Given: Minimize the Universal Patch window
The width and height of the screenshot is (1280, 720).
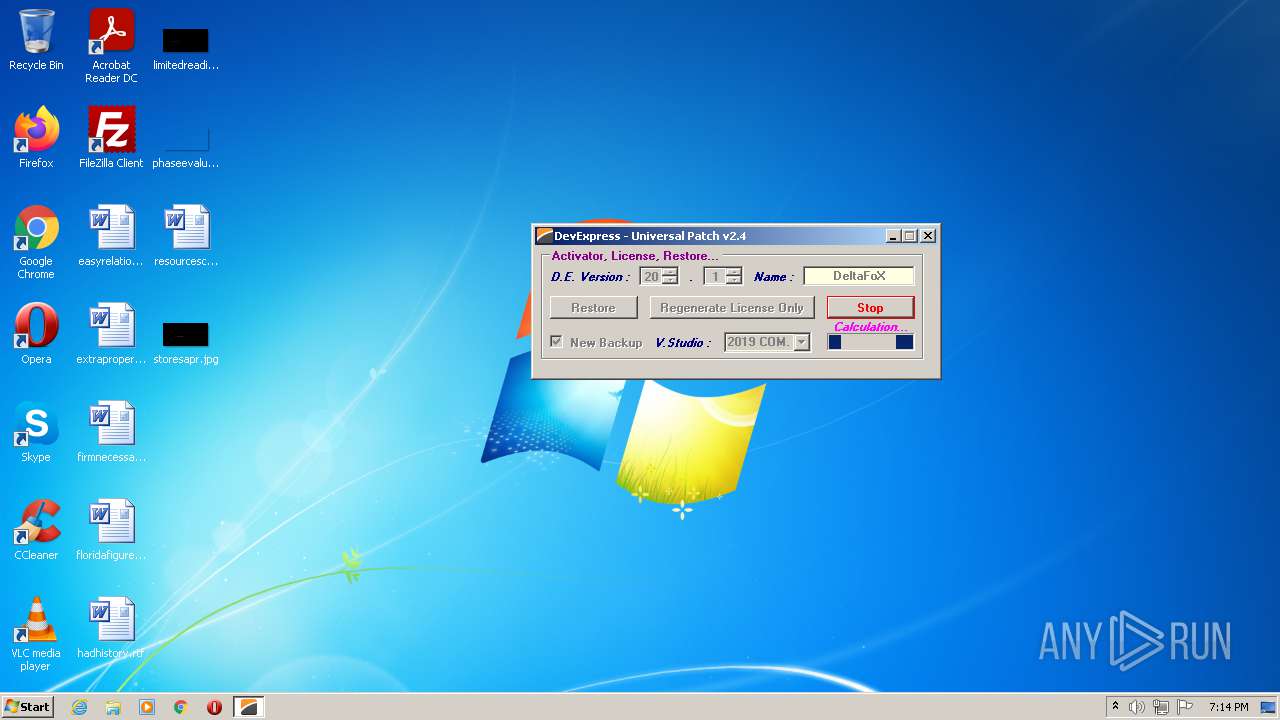Looking at the screenshot, I should click(893, 236).
